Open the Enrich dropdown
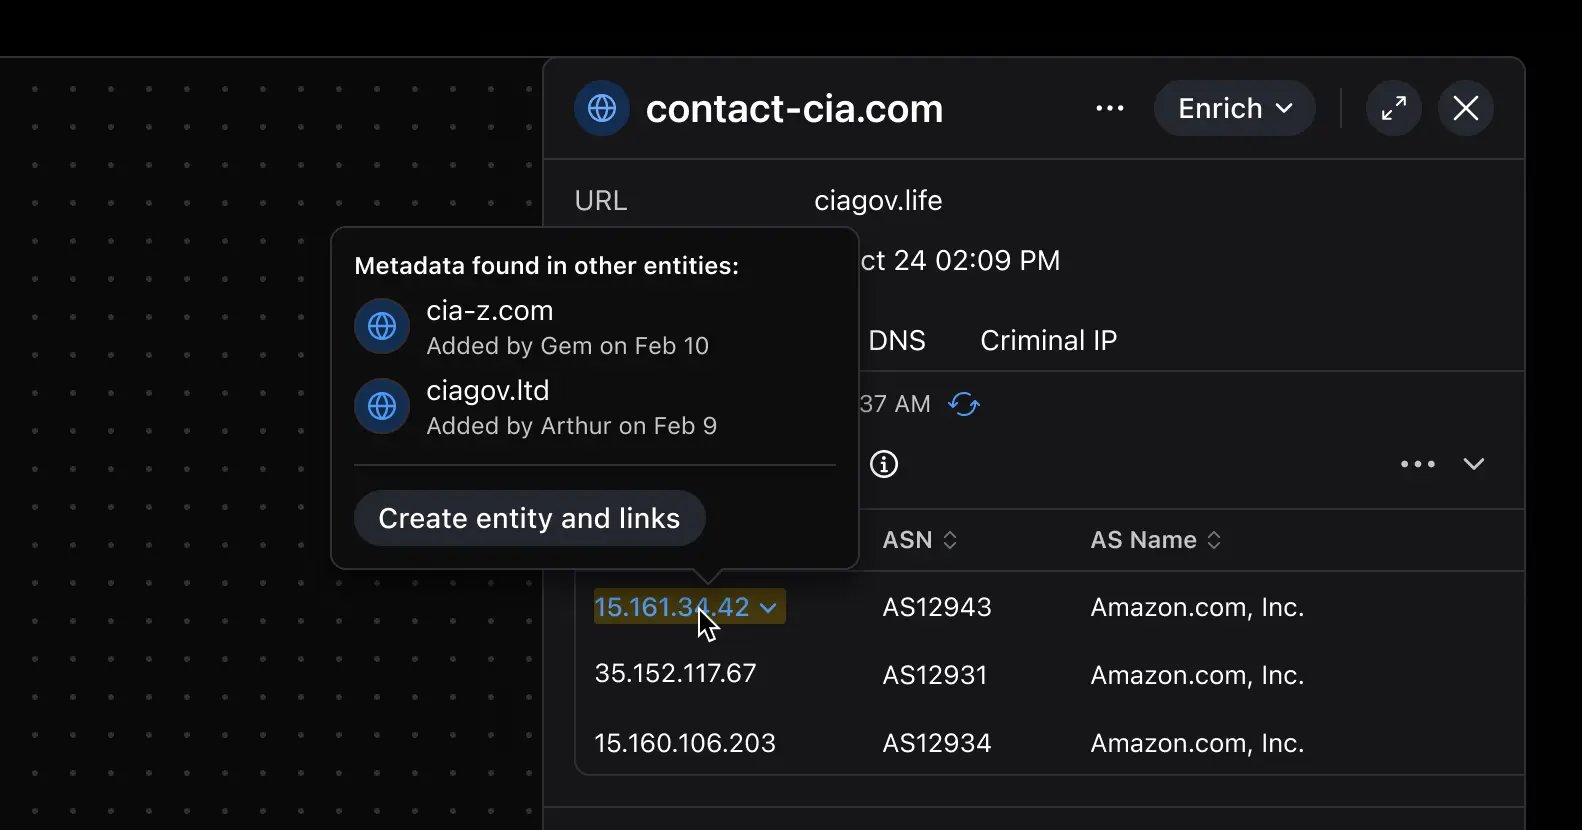 (1234, 108)
